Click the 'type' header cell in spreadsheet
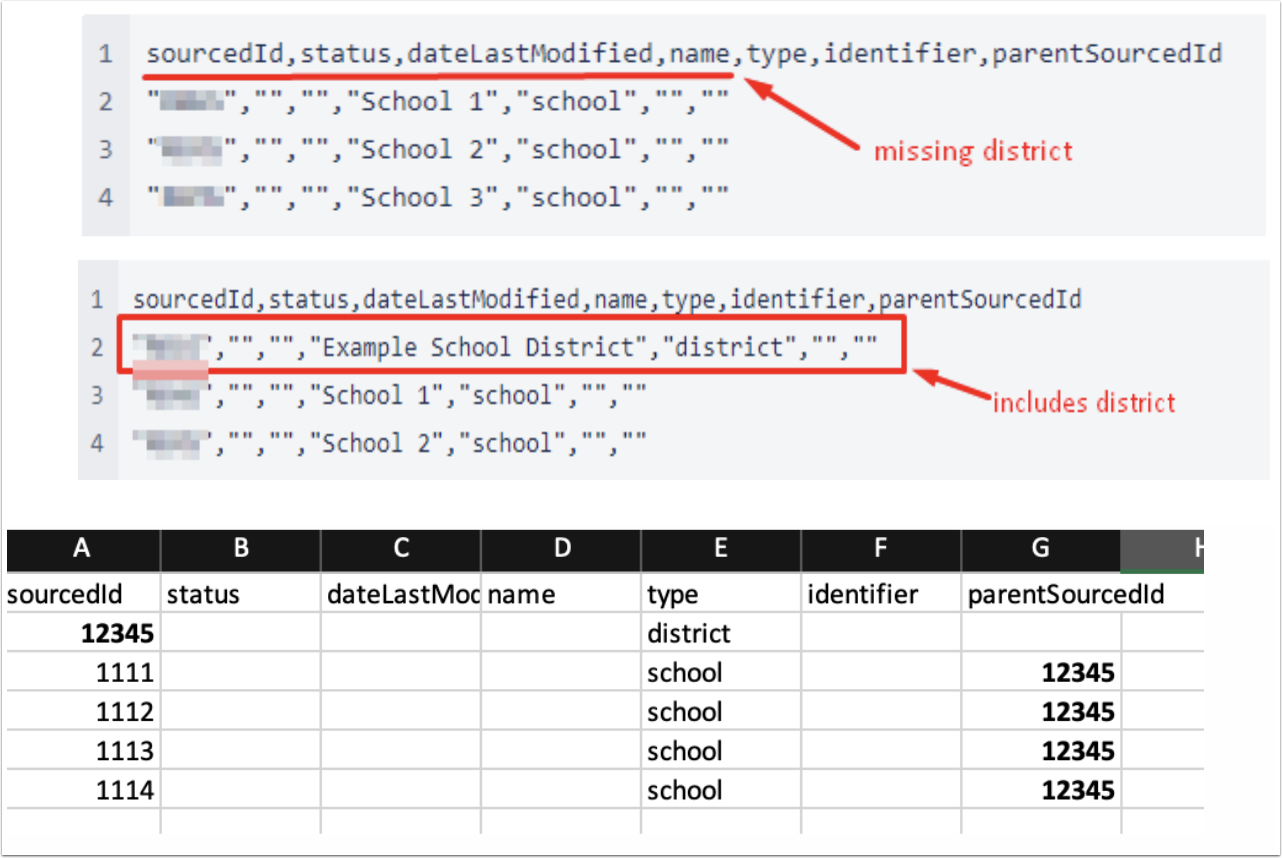 click(x=722, y=594)
